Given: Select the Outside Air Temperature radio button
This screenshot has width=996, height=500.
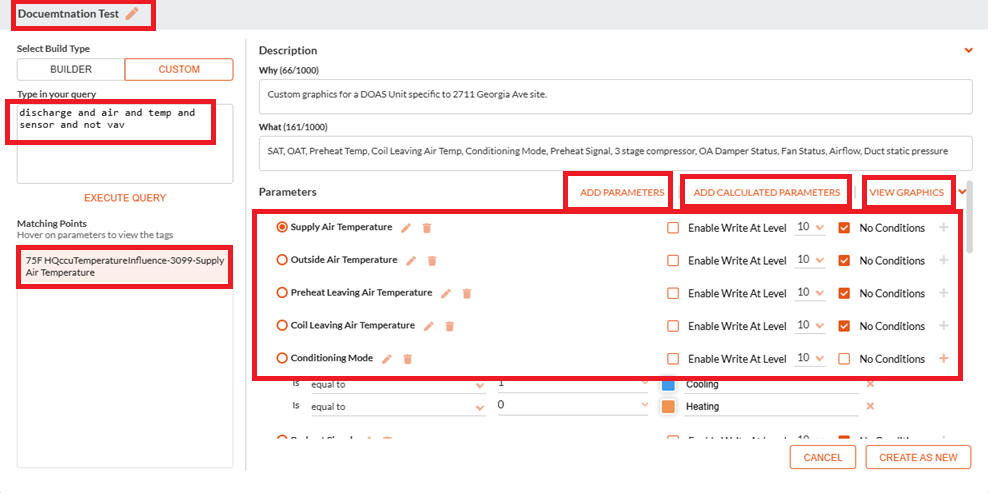Looking at the screenshot, I should 282,260.
